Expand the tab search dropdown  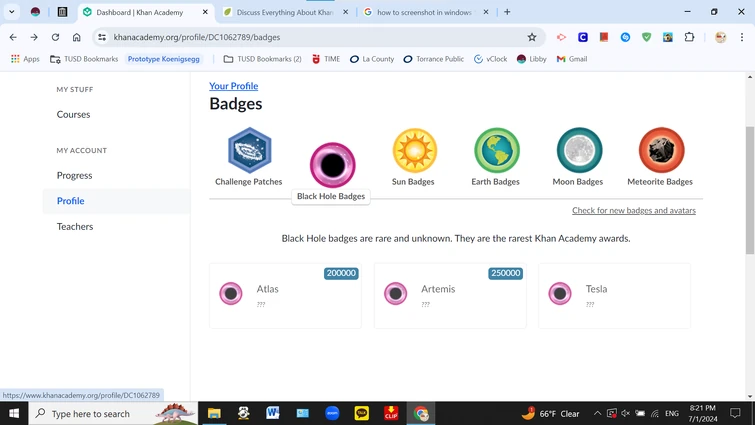click(12, 12)
